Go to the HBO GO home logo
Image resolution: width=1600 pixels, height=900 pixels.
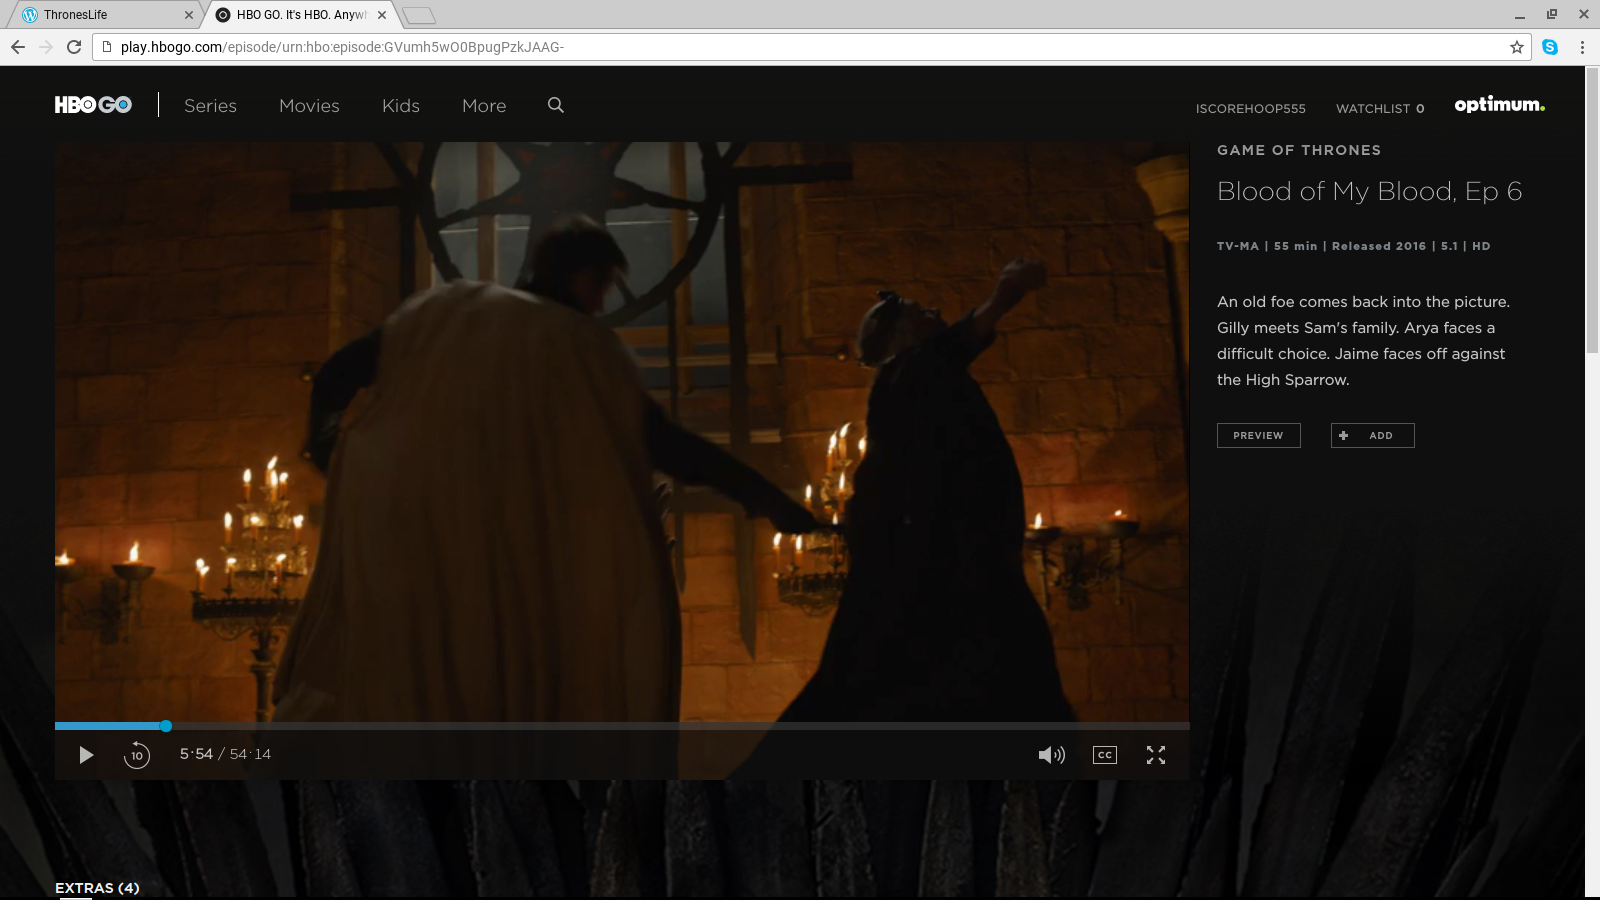pos(93,105)
